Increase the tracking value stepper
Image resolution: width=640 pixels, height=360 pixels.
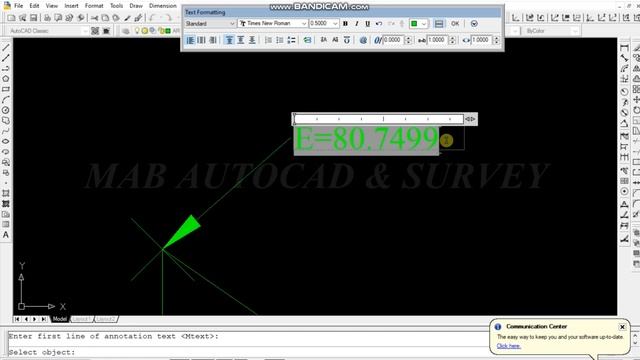[452, 38]
